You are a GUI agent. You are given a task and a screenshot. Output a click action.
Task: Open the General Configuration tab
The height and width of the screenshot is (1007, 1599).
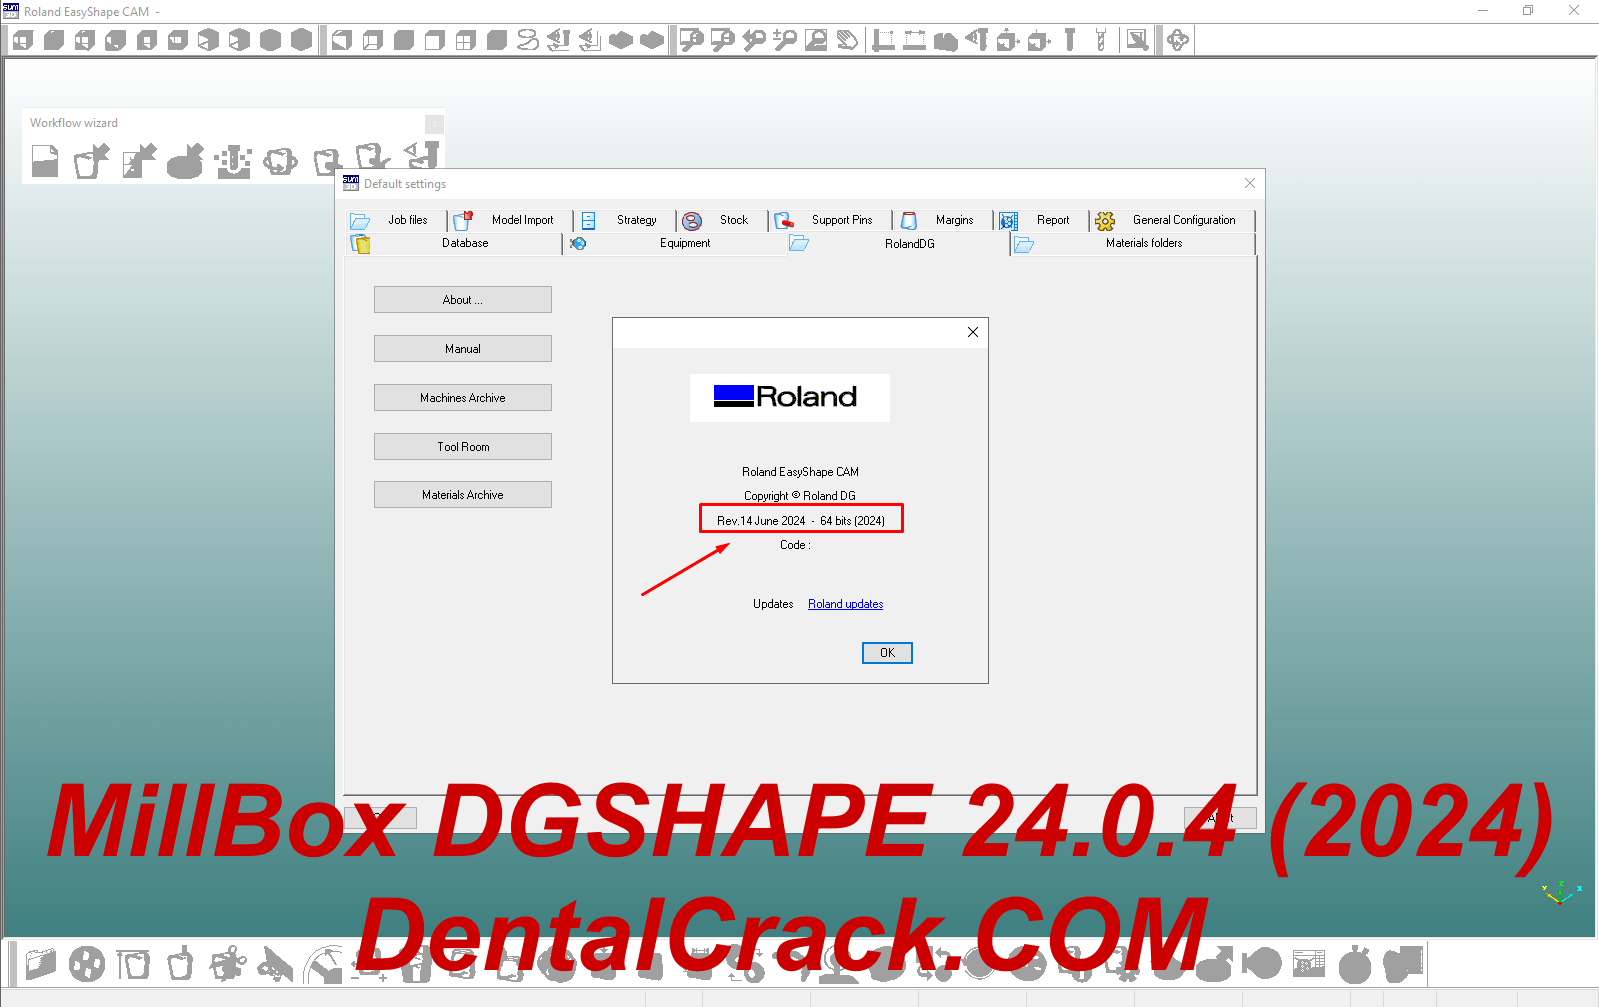point(1173,220)
